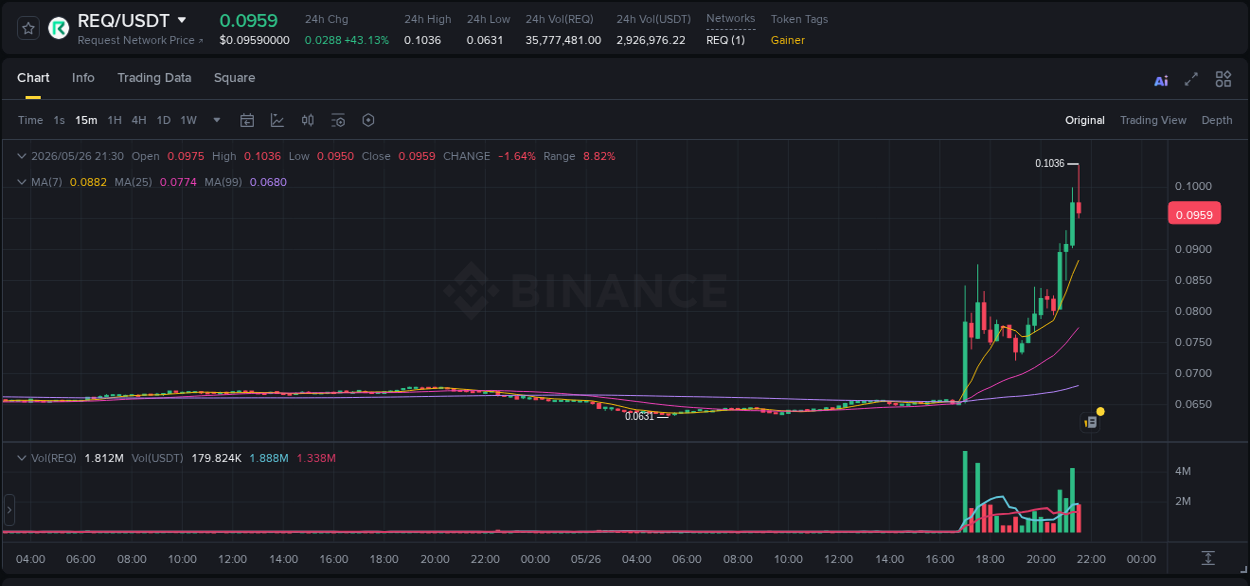Click the 0.0631 low price marker

pyautogui.click(x=639, y=416)
